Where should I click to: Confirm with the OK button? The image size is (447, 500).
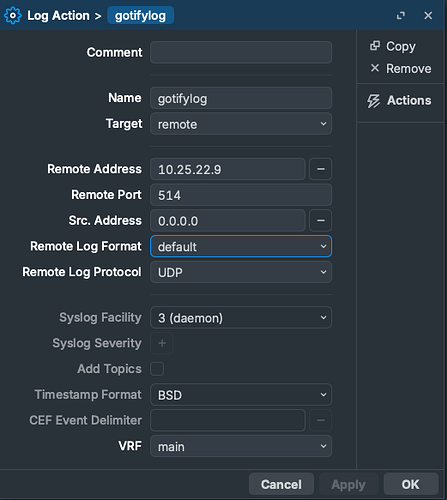[411, 484]
